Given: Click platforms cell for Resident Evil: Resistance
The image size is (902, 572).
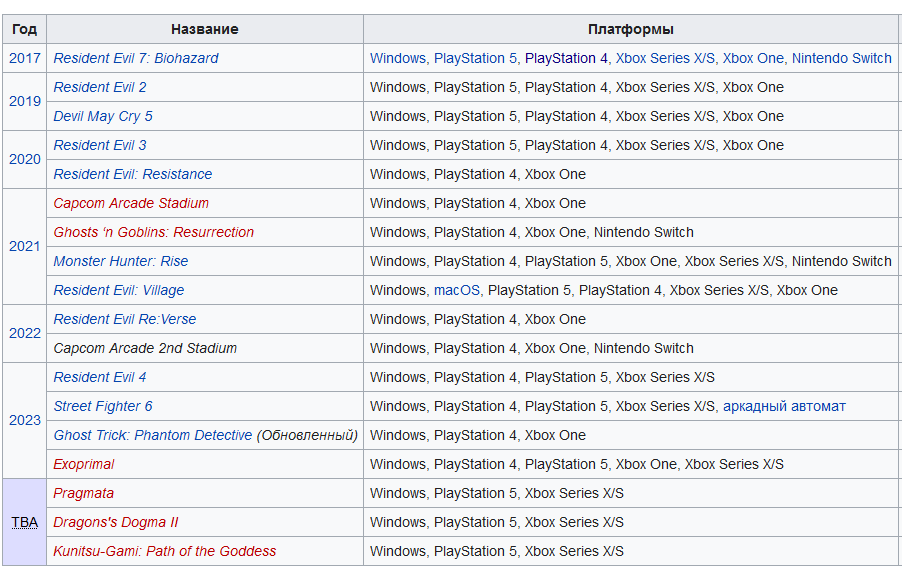Looking at the screenshot, I should [x=630, y=174].
